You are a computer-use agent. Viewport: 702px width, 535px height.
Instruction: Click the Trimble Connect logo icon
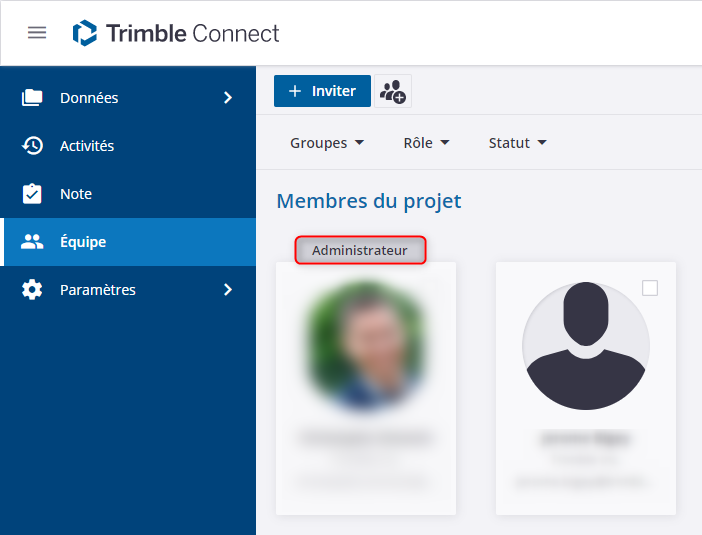[85, 33]
